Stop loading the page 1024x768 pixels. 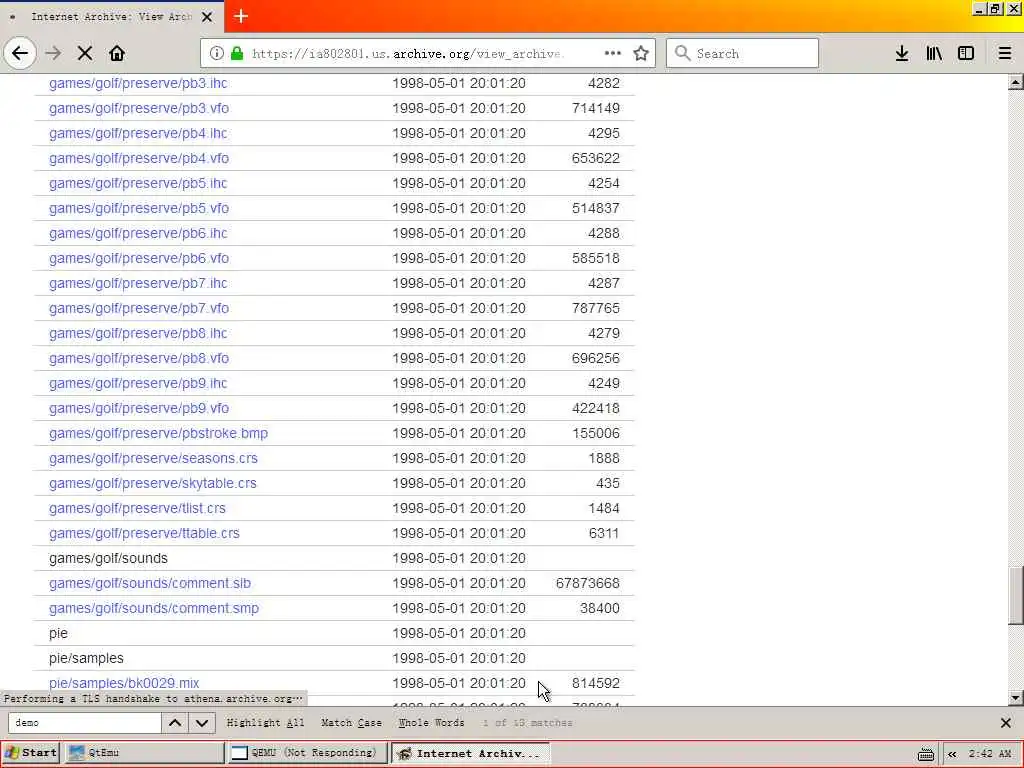(x=85, y=53)
